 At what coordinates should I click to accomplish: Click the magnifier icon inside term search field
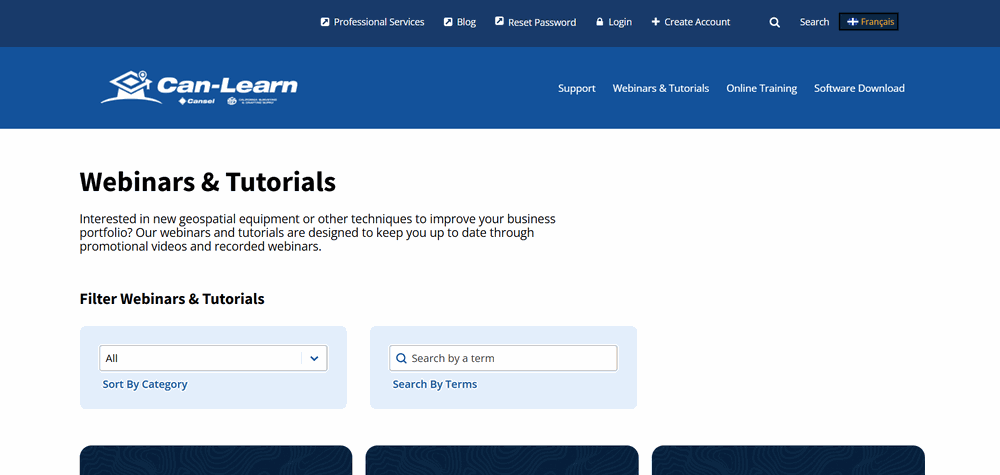[x=401, y=358]
